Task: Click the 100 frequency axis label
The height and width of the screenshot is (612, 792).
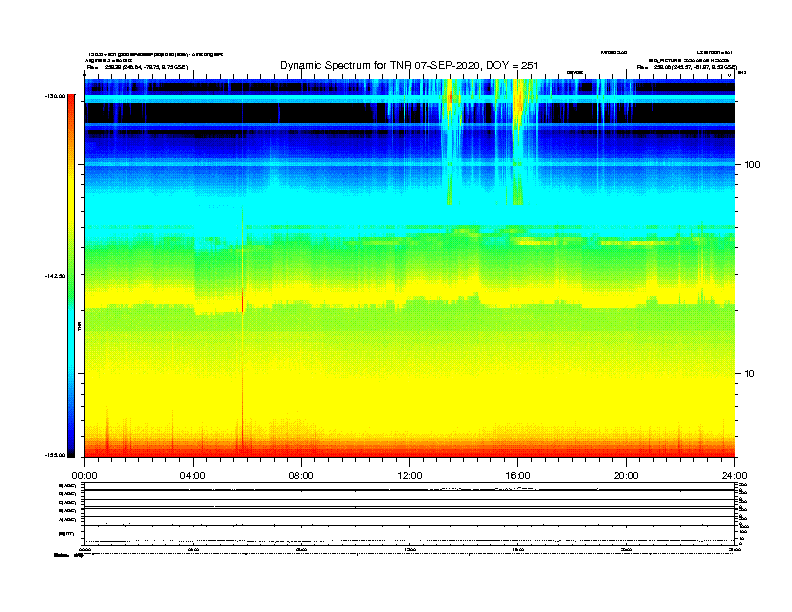Action: click(752, 165)
